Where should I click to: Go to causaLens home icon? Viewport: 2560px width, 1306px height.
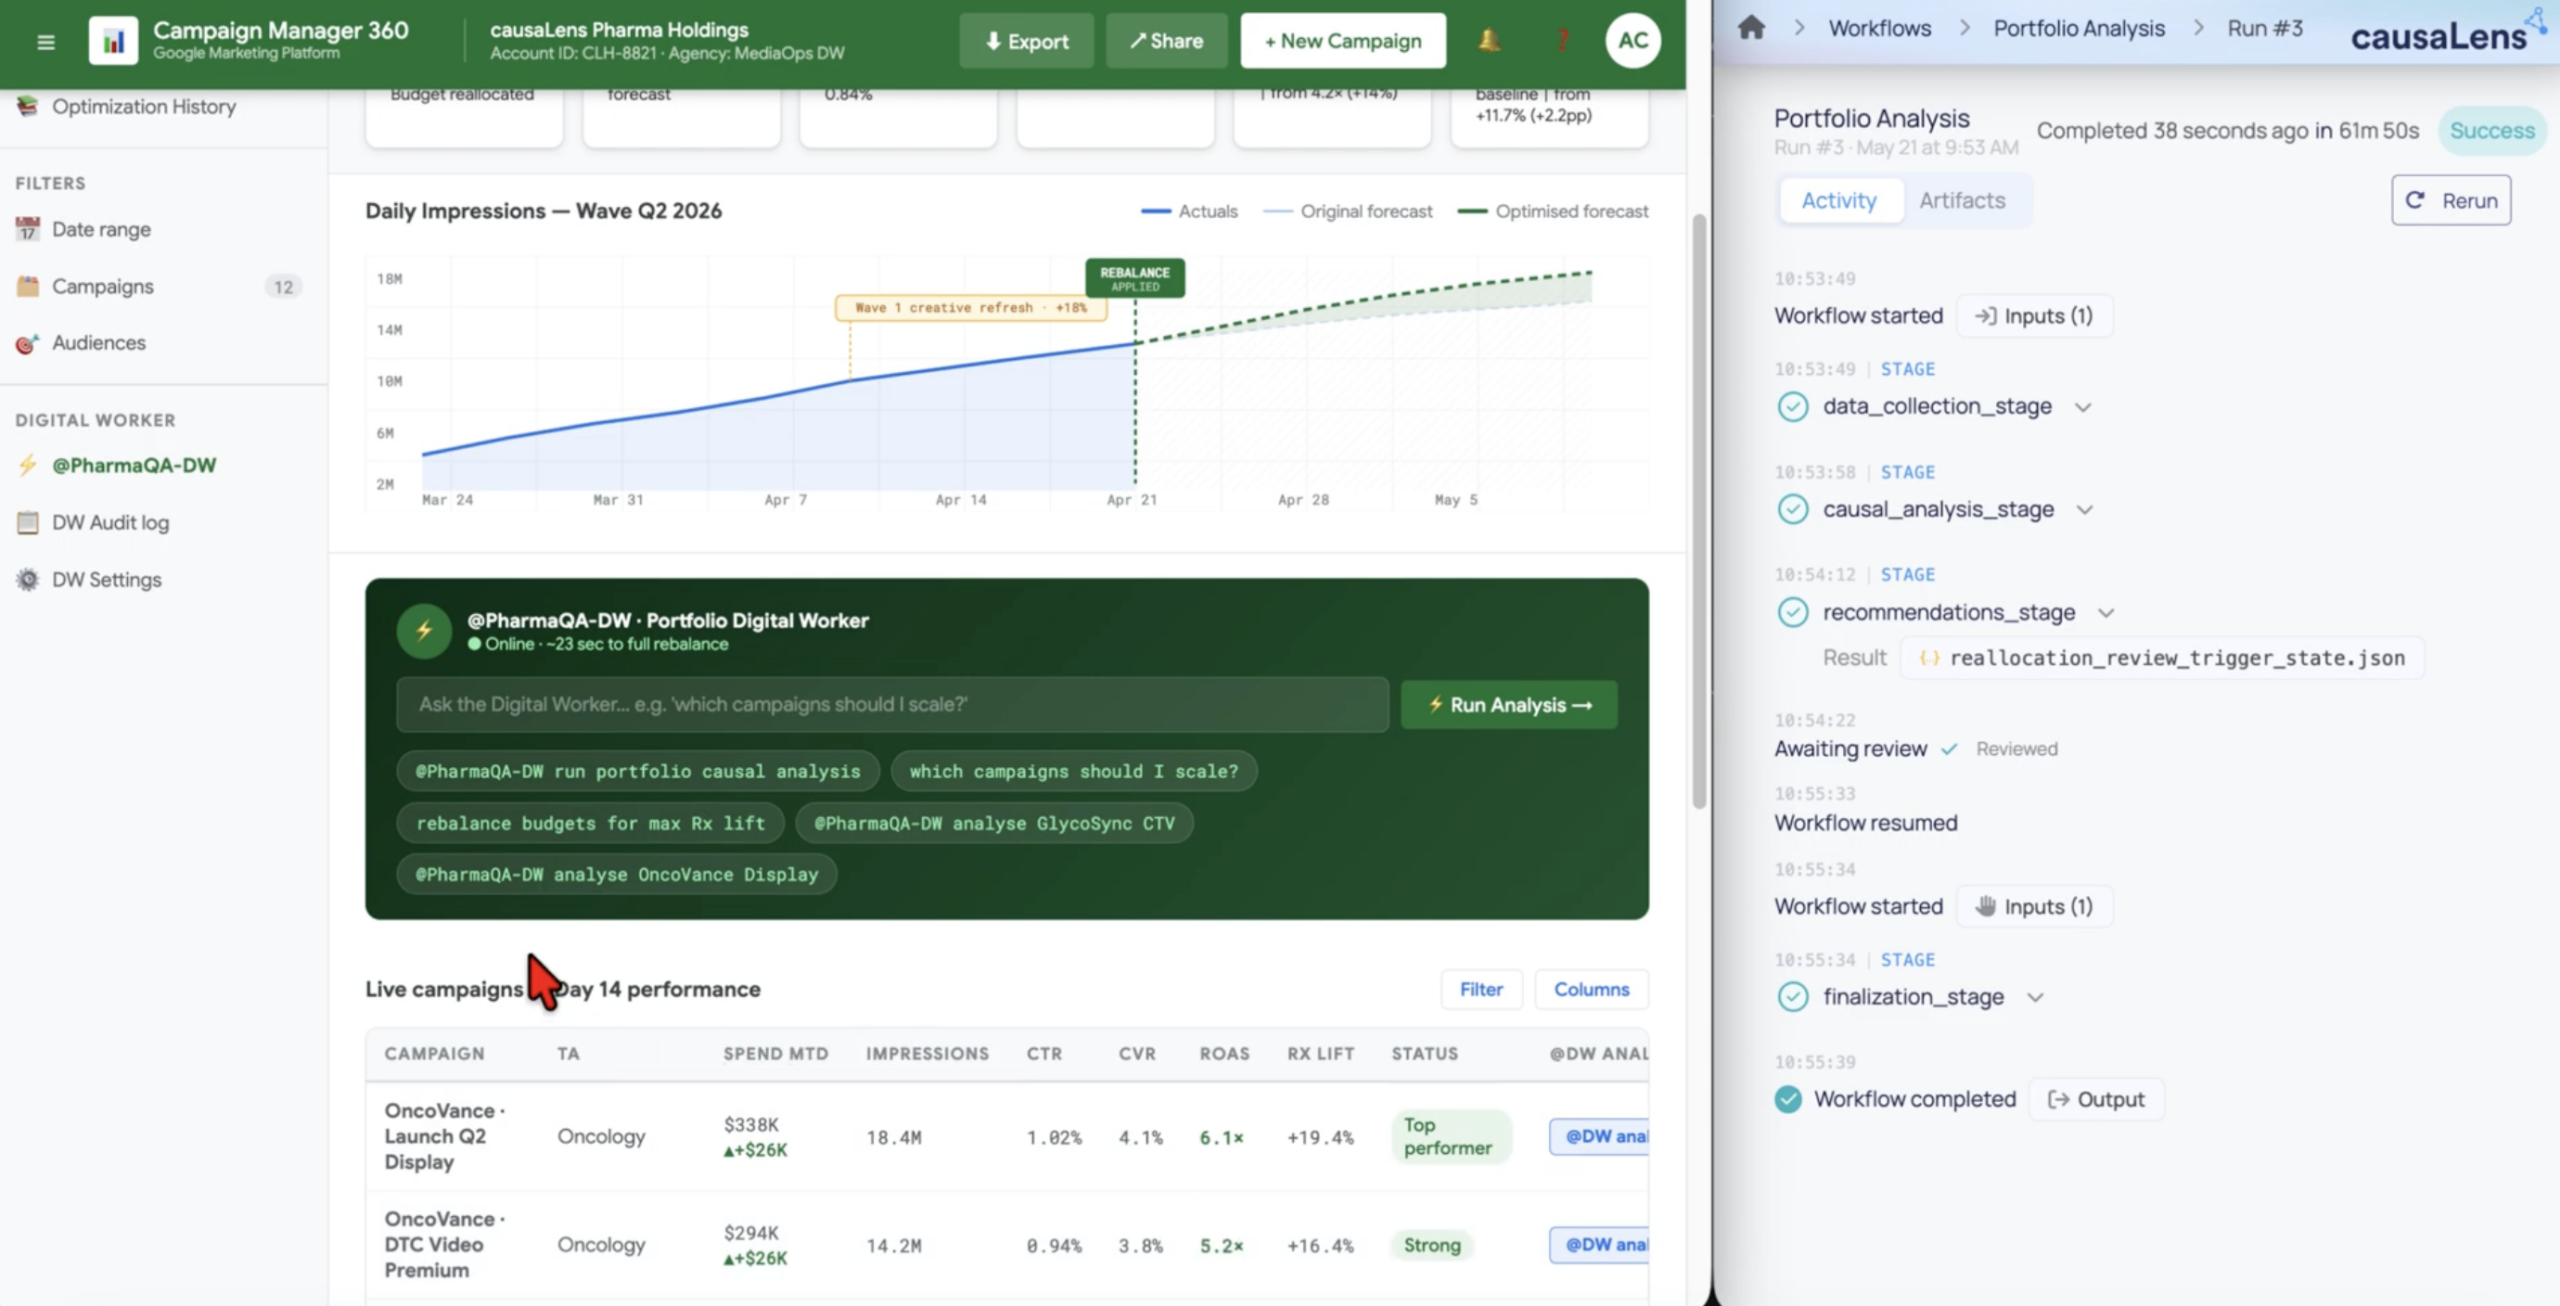(1751, 27)
